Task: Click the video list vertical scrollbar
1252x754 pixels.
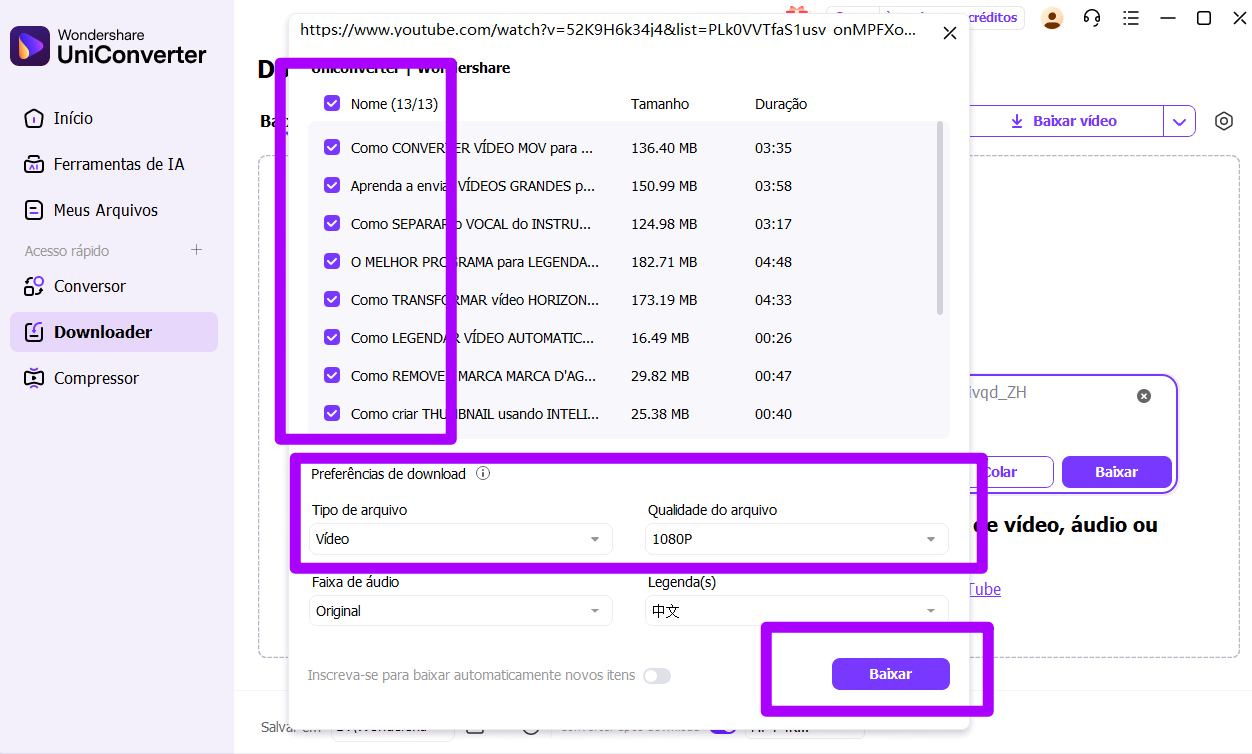Action: (x=940, y=218)
